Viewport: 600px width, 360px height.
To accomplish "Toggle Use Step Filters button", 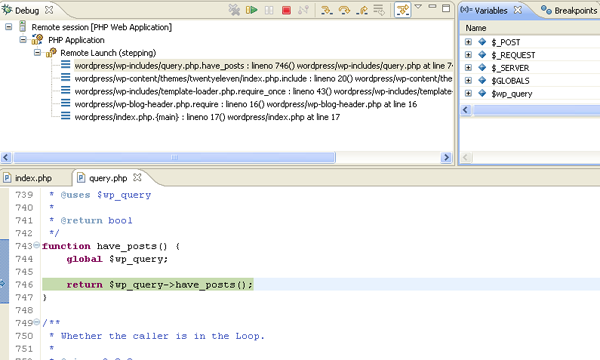I will (403, 10).
